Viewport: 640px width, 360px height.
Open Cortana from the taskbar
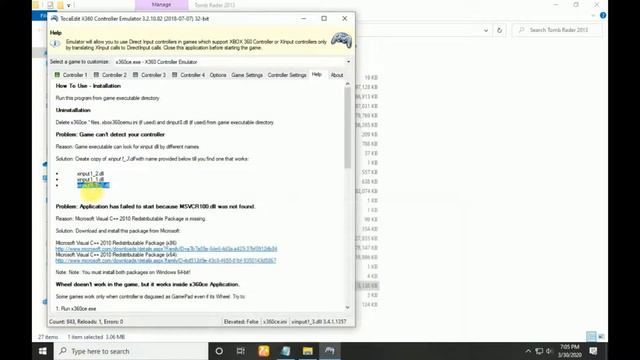click(219, 351)
